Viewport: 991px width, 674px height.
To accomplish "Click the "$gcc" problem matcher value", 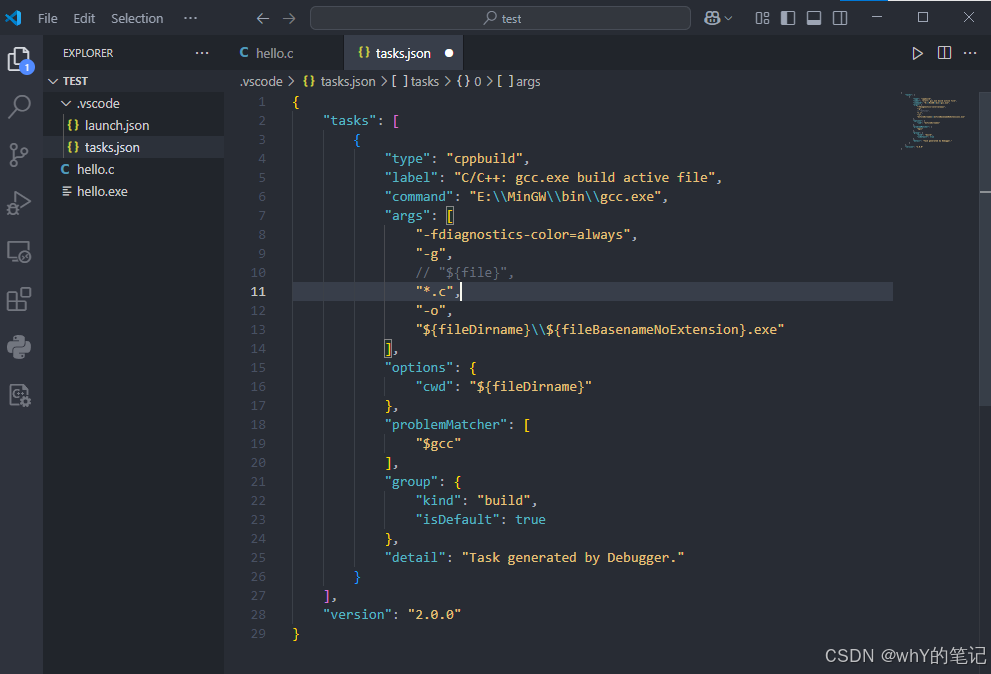I will tap(438, 444).
